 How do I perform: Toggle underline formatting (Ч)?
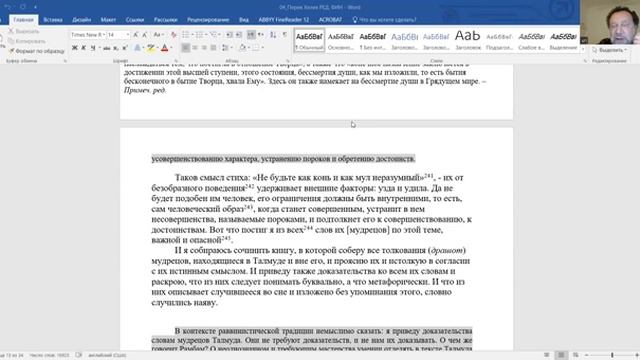coord(93,48)
